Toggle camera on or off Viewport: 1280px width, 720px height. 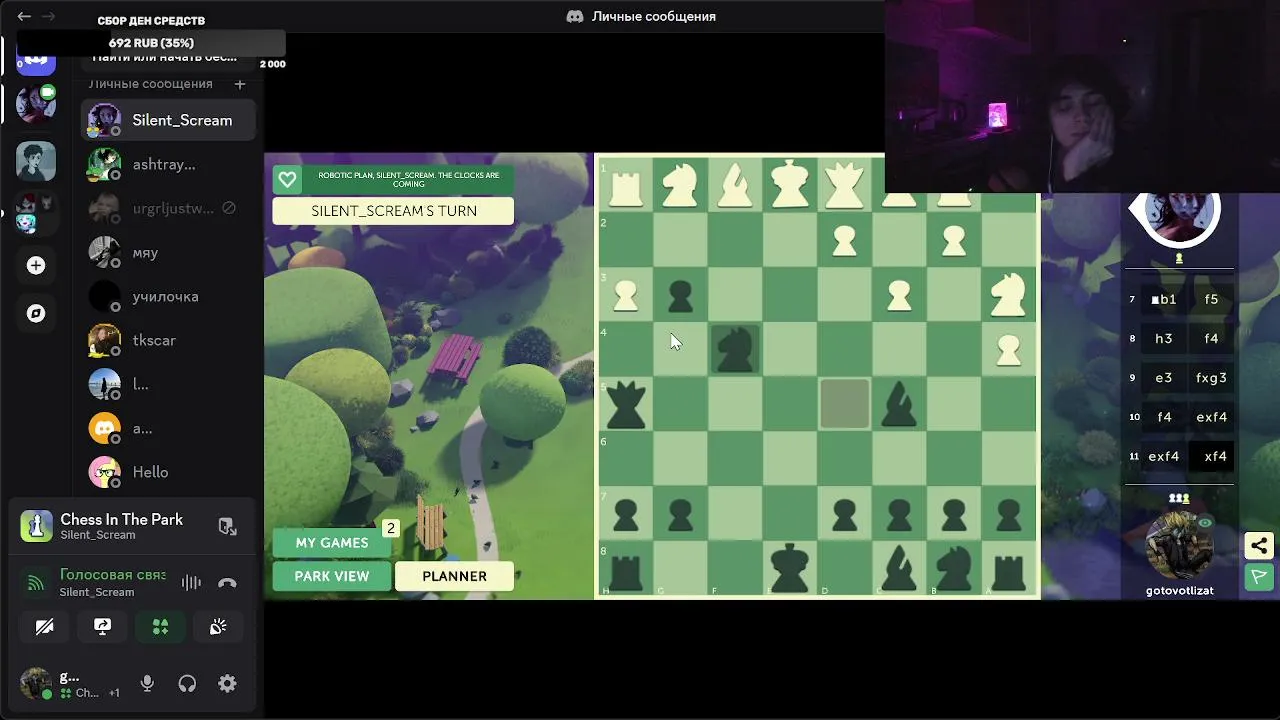(44, 627)
